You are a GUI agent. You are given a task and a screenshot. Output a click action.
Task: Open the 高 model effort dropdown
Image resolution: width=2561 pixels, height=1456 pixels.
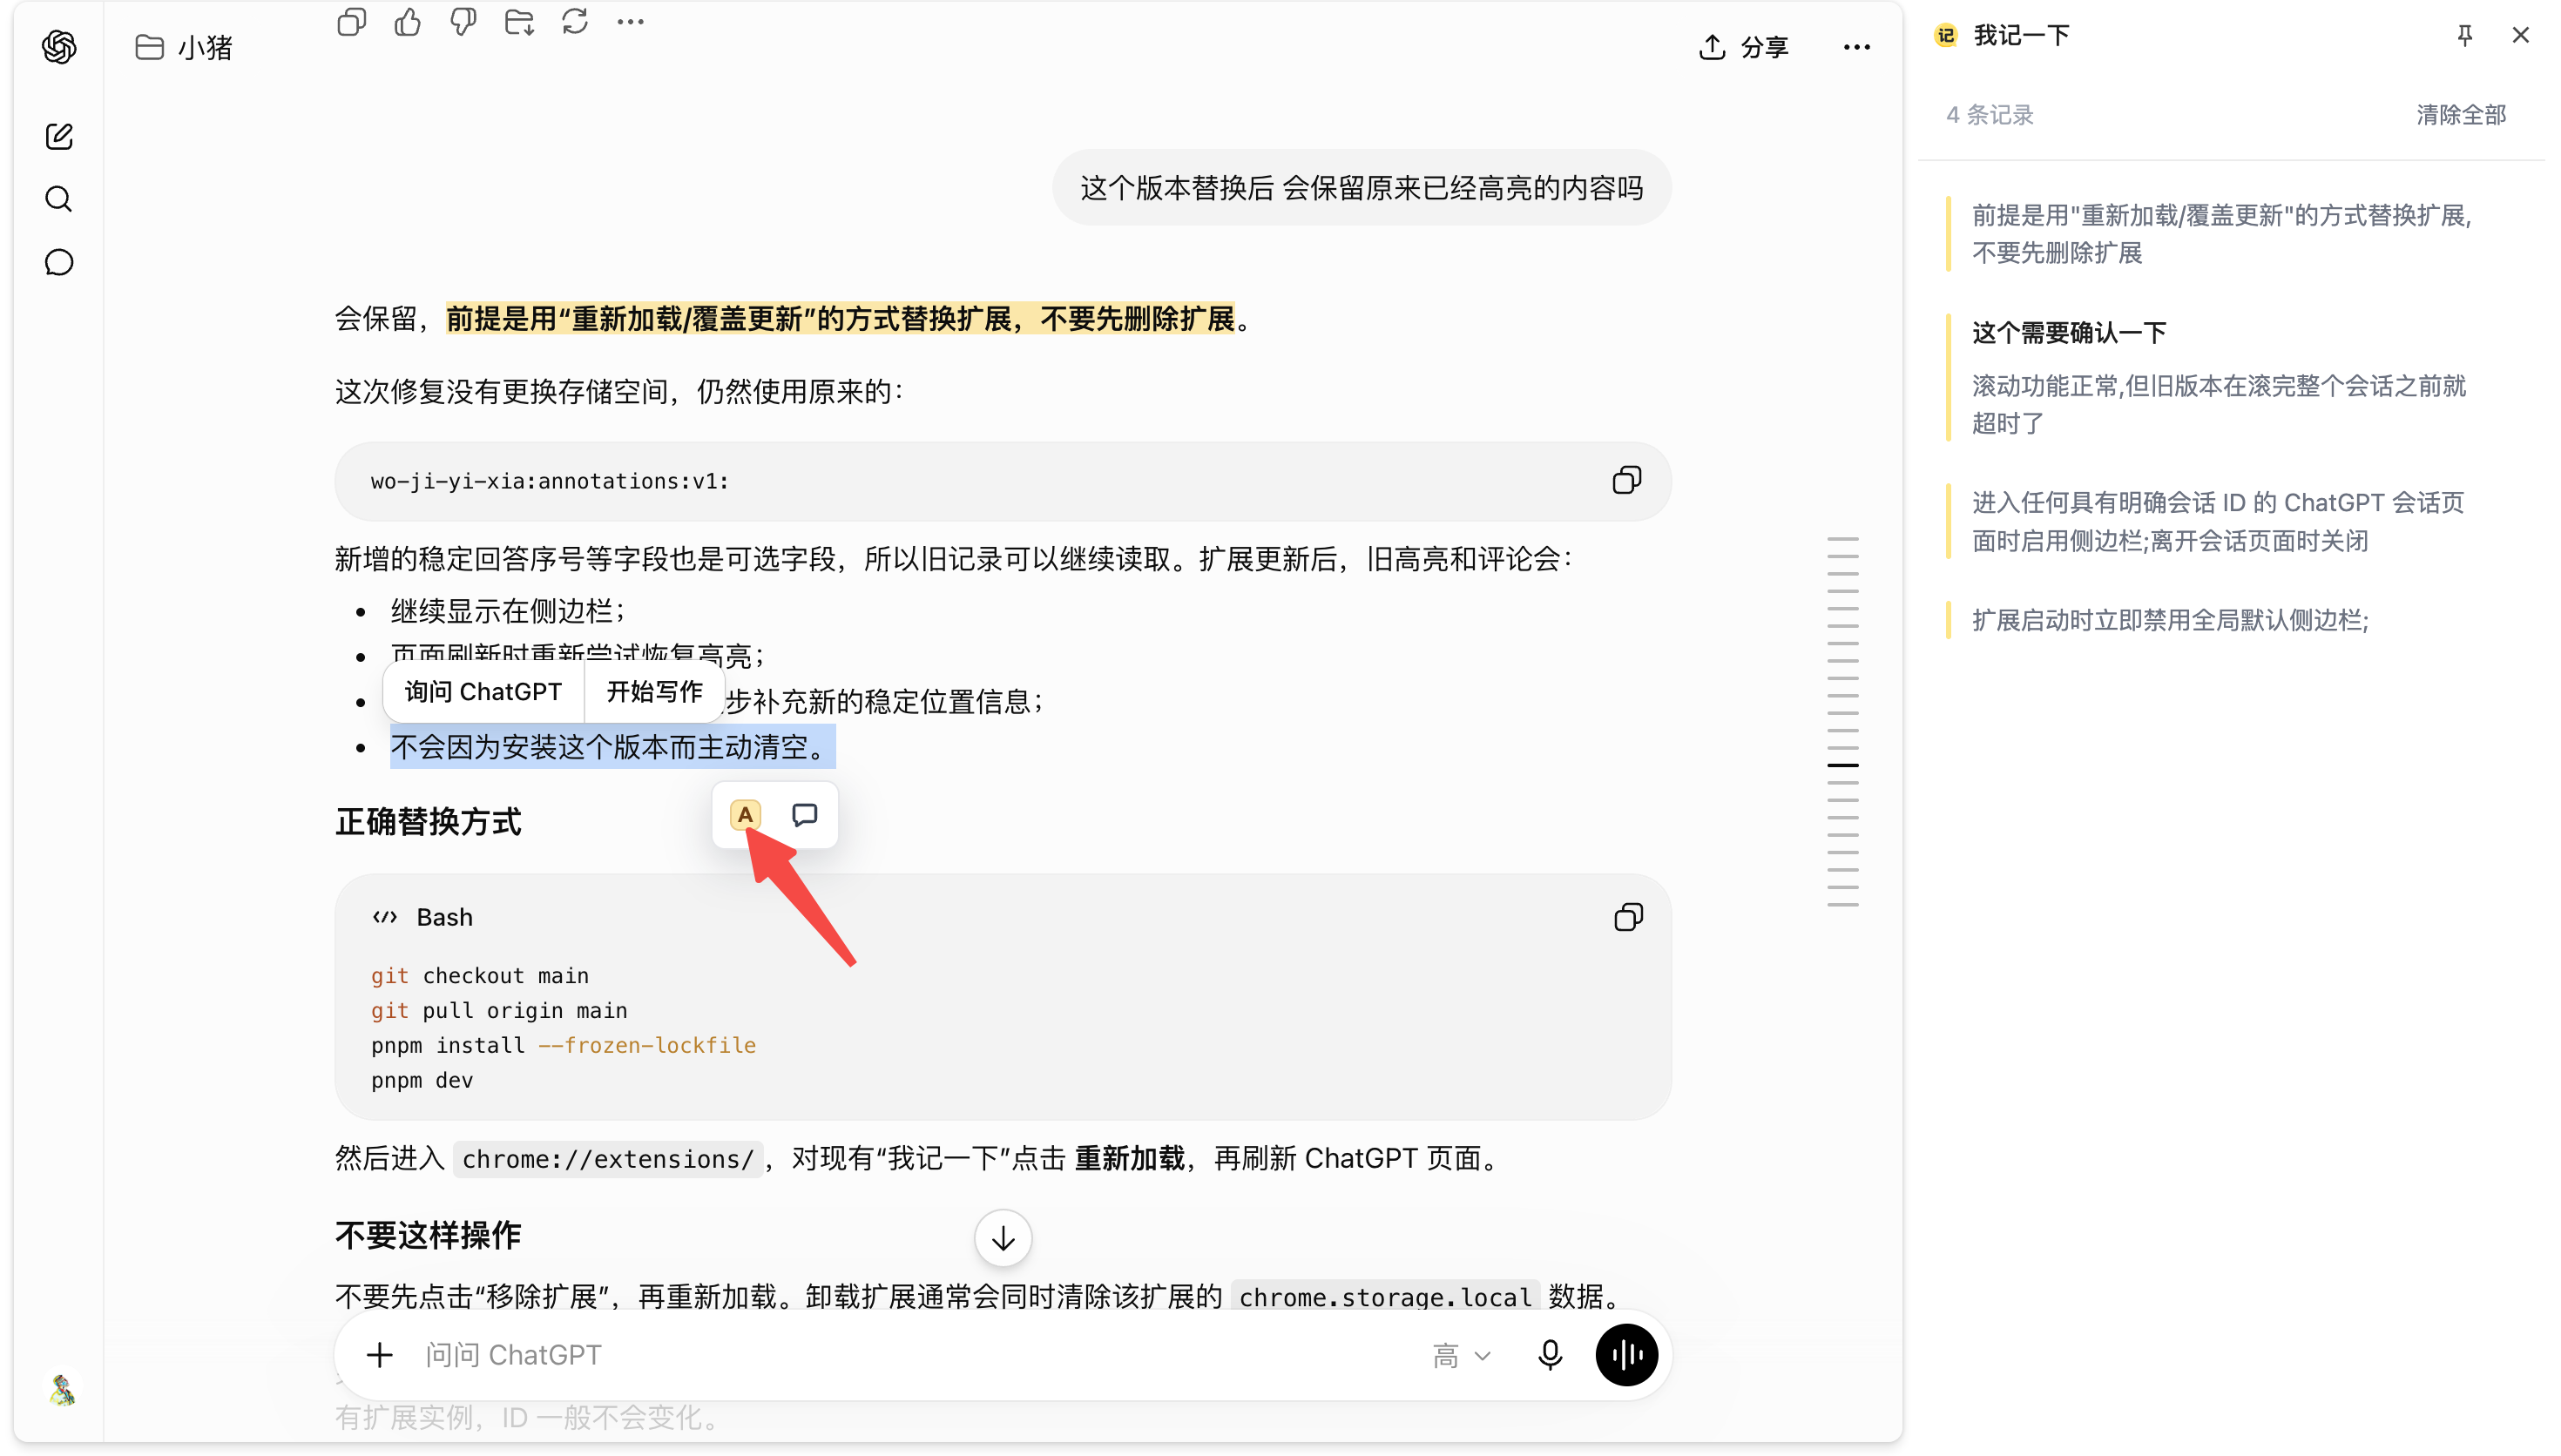pyautogui.click(x=1462, y=1356)
